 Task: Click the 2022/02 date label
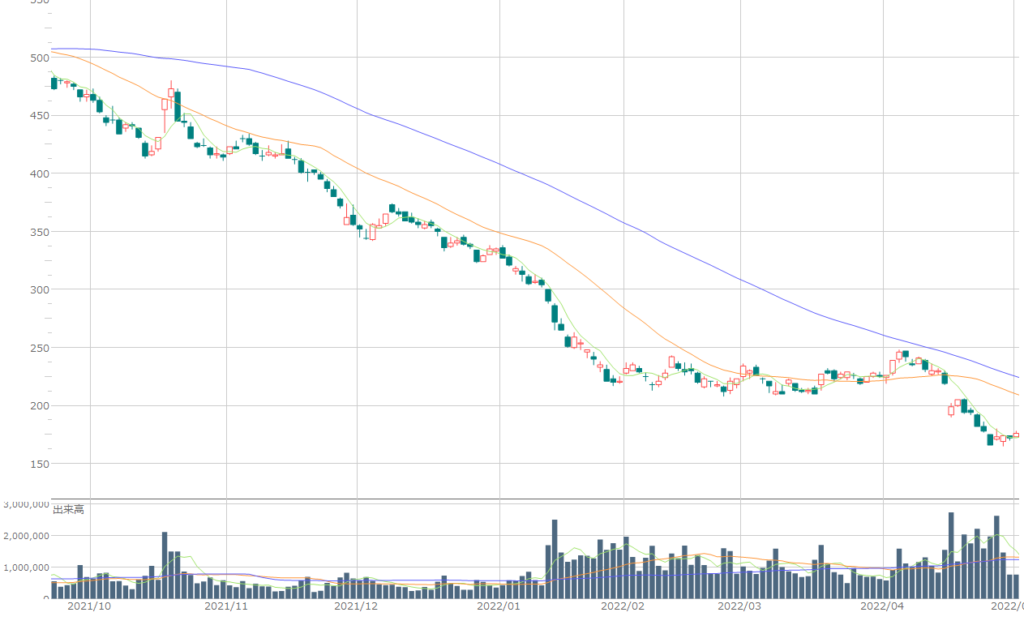[x=622, y=606]
